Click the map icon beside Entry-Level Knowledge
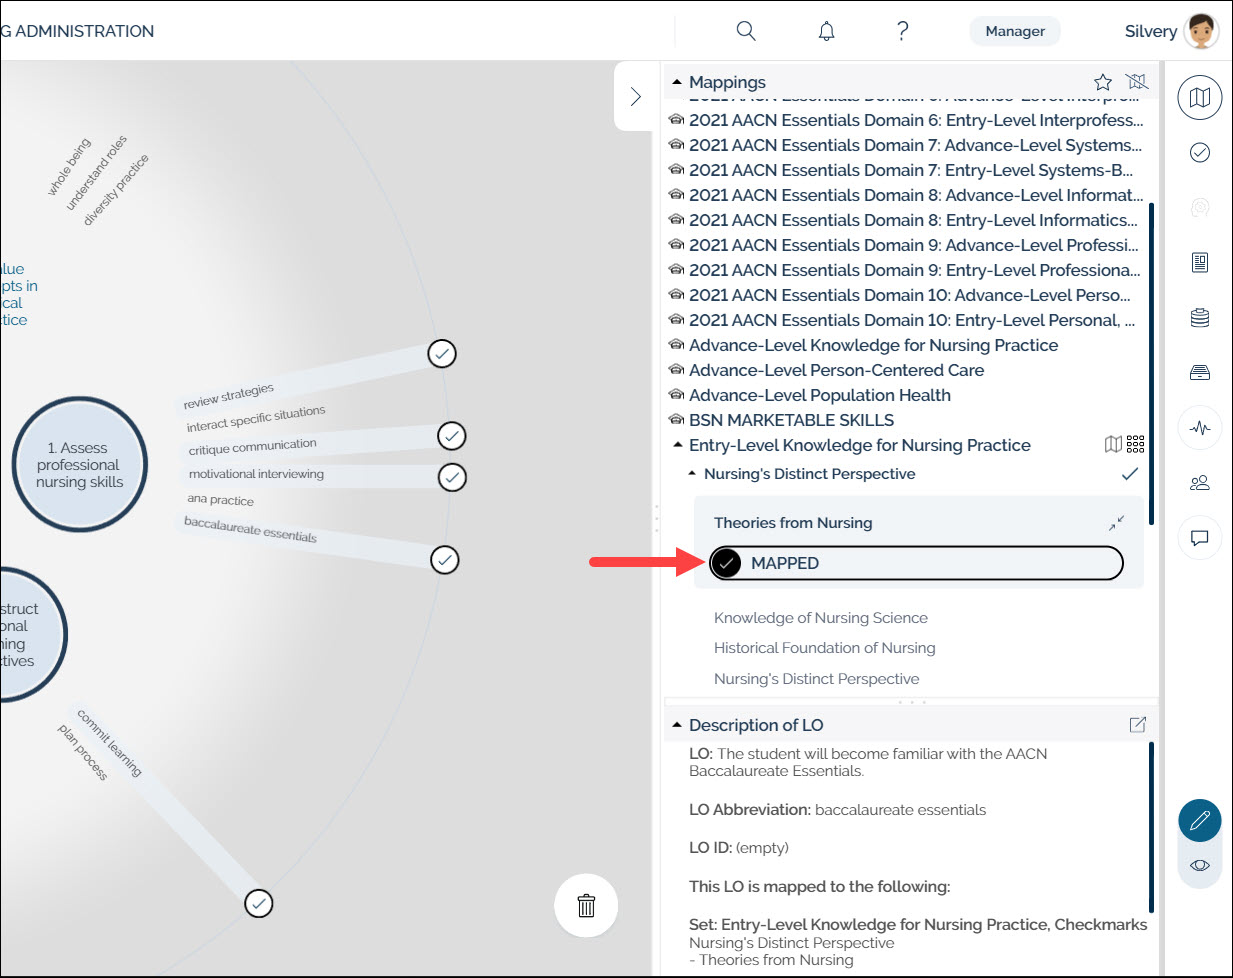1233x978 pixels. [x=1113, y=444]
